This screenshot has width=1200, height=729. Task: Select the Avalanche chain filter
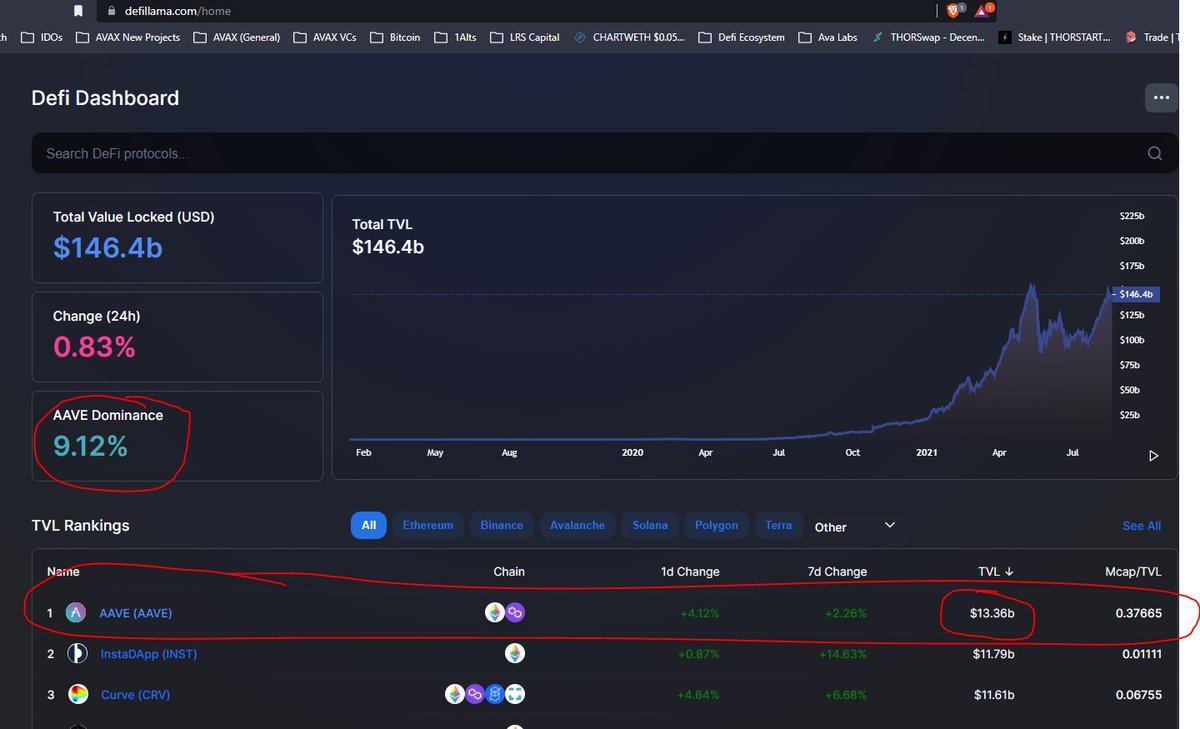577,525
